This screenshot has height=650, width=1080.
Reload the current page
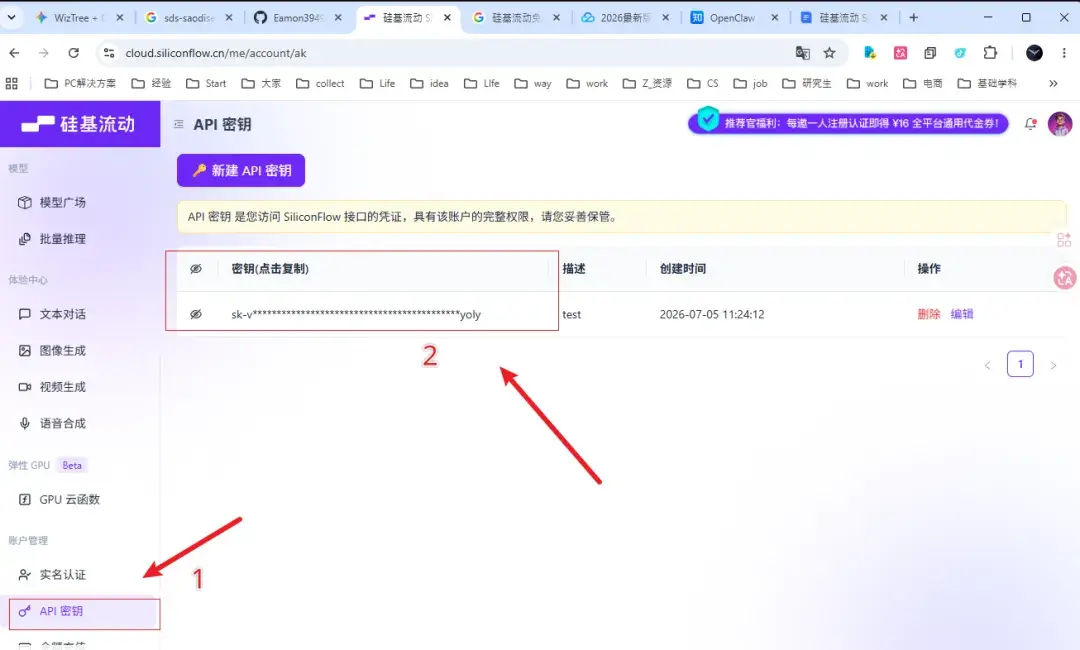[x=74, y=53]
